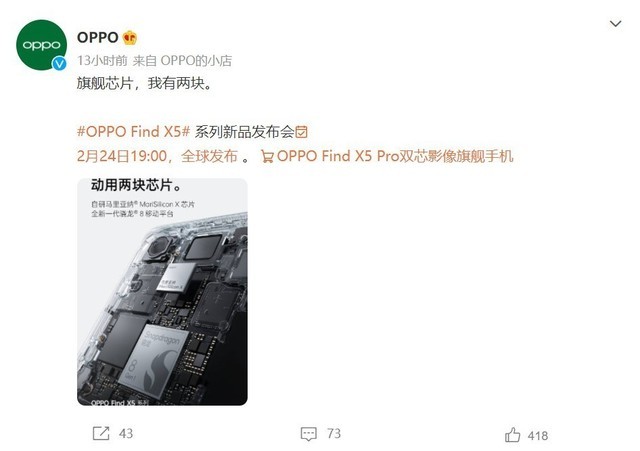Open the #OPPO Find X5# hashtag
The width and height of the screenshot is (640, 451).
pyautogui.click(x=133, y=132)
